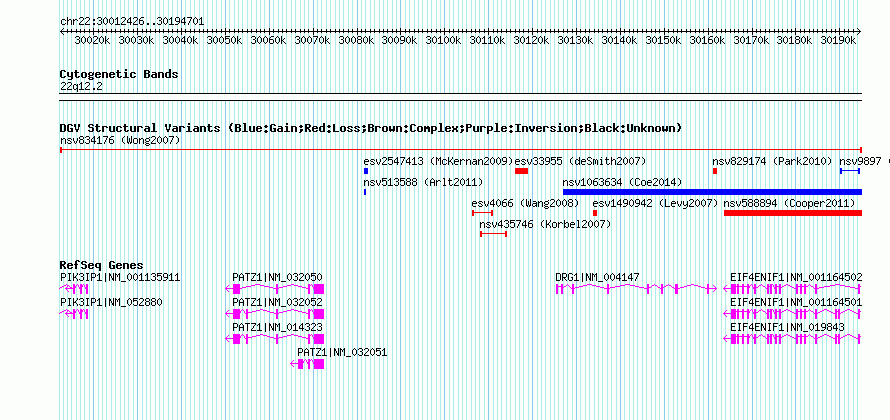The width and height of the screenshot is (890, 420).
Task: Click the chr22:30012426..30194701 coordinate label
Action: [x=132, y=22]
